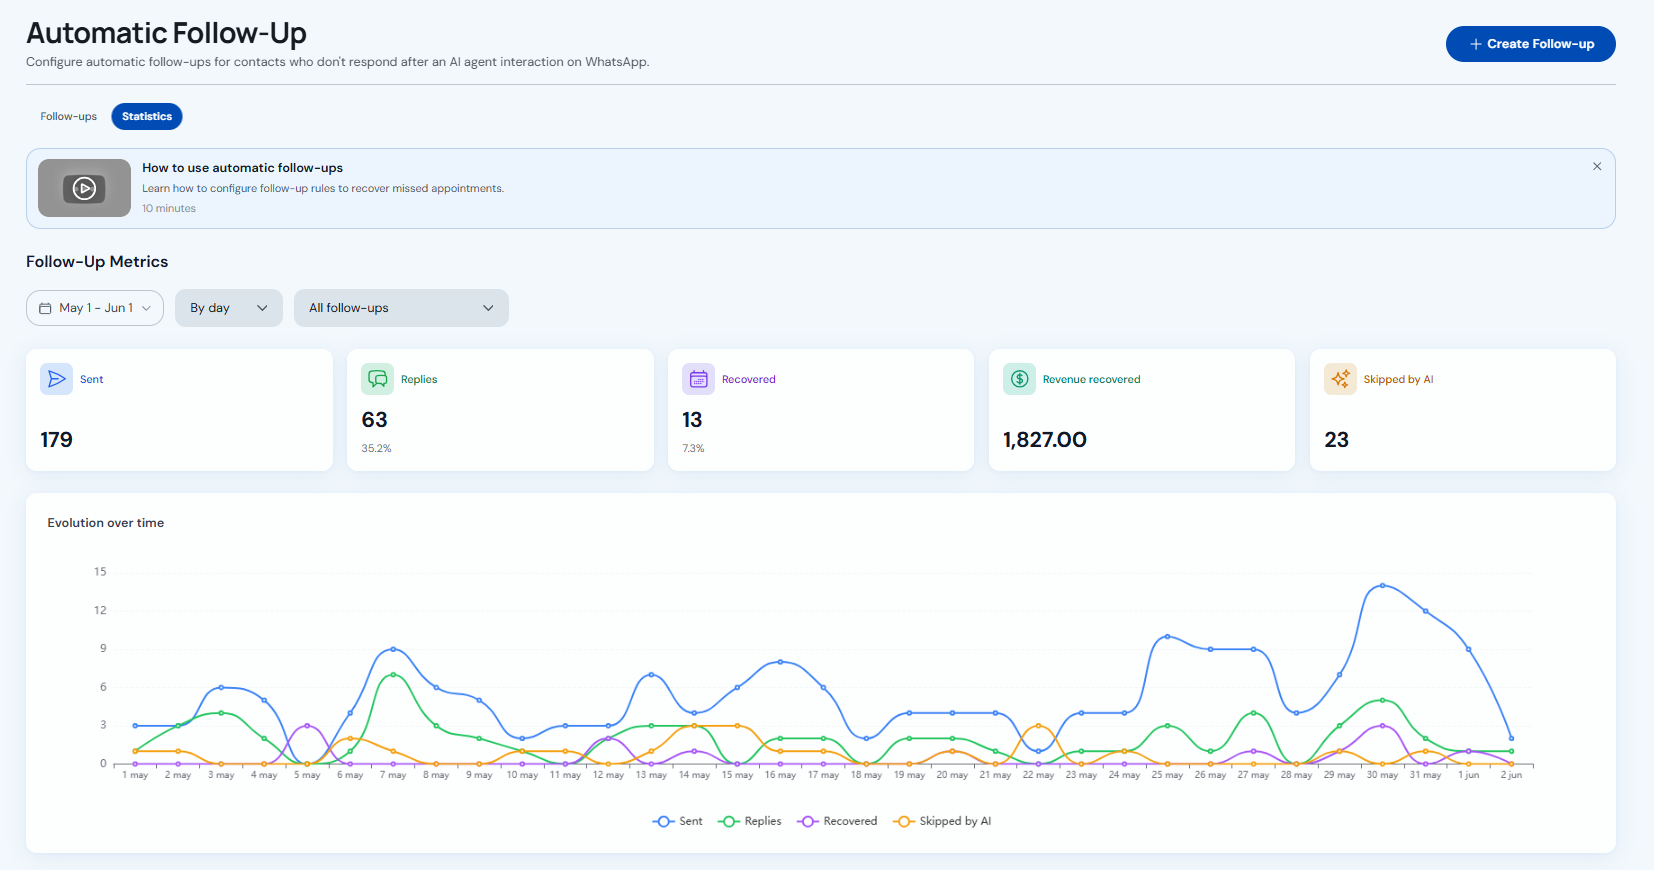Viewport: 1654px width, 870px height.
Task: Click the Sent paper plane icon
Action: pos(57,379)
